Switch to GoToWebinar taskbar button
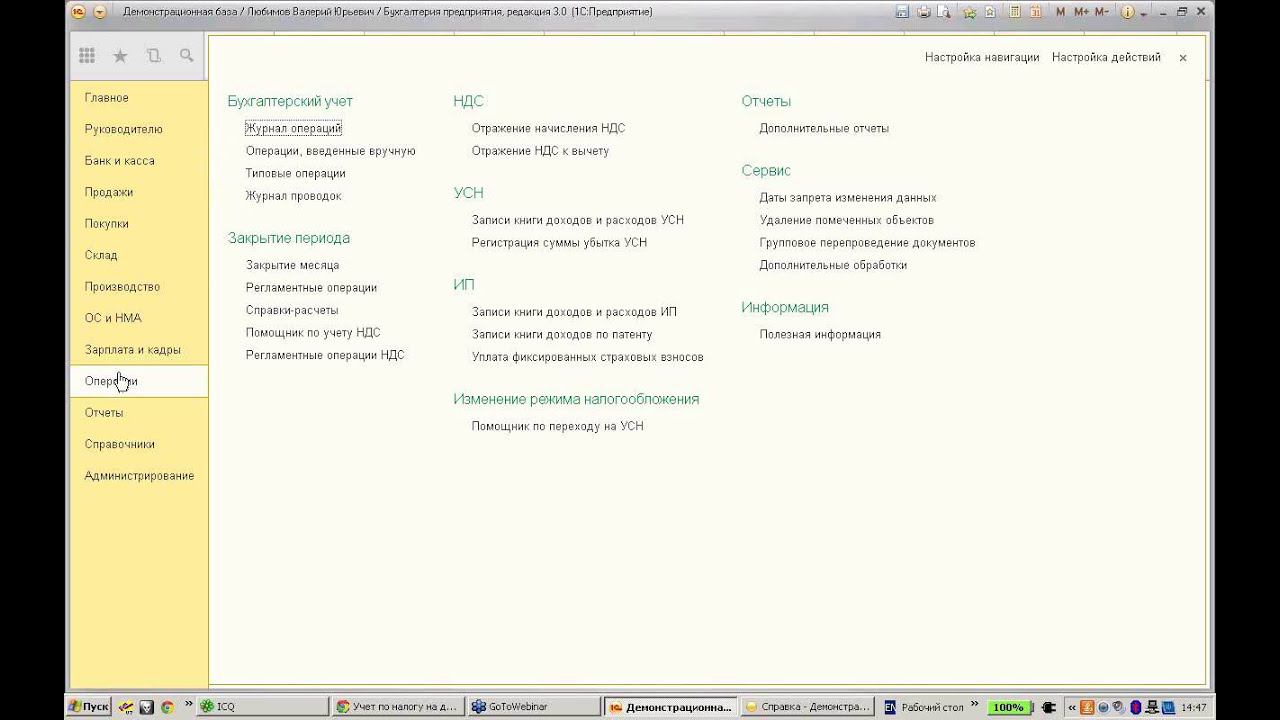The image size is (1280, 720). [x=532, y=706]
